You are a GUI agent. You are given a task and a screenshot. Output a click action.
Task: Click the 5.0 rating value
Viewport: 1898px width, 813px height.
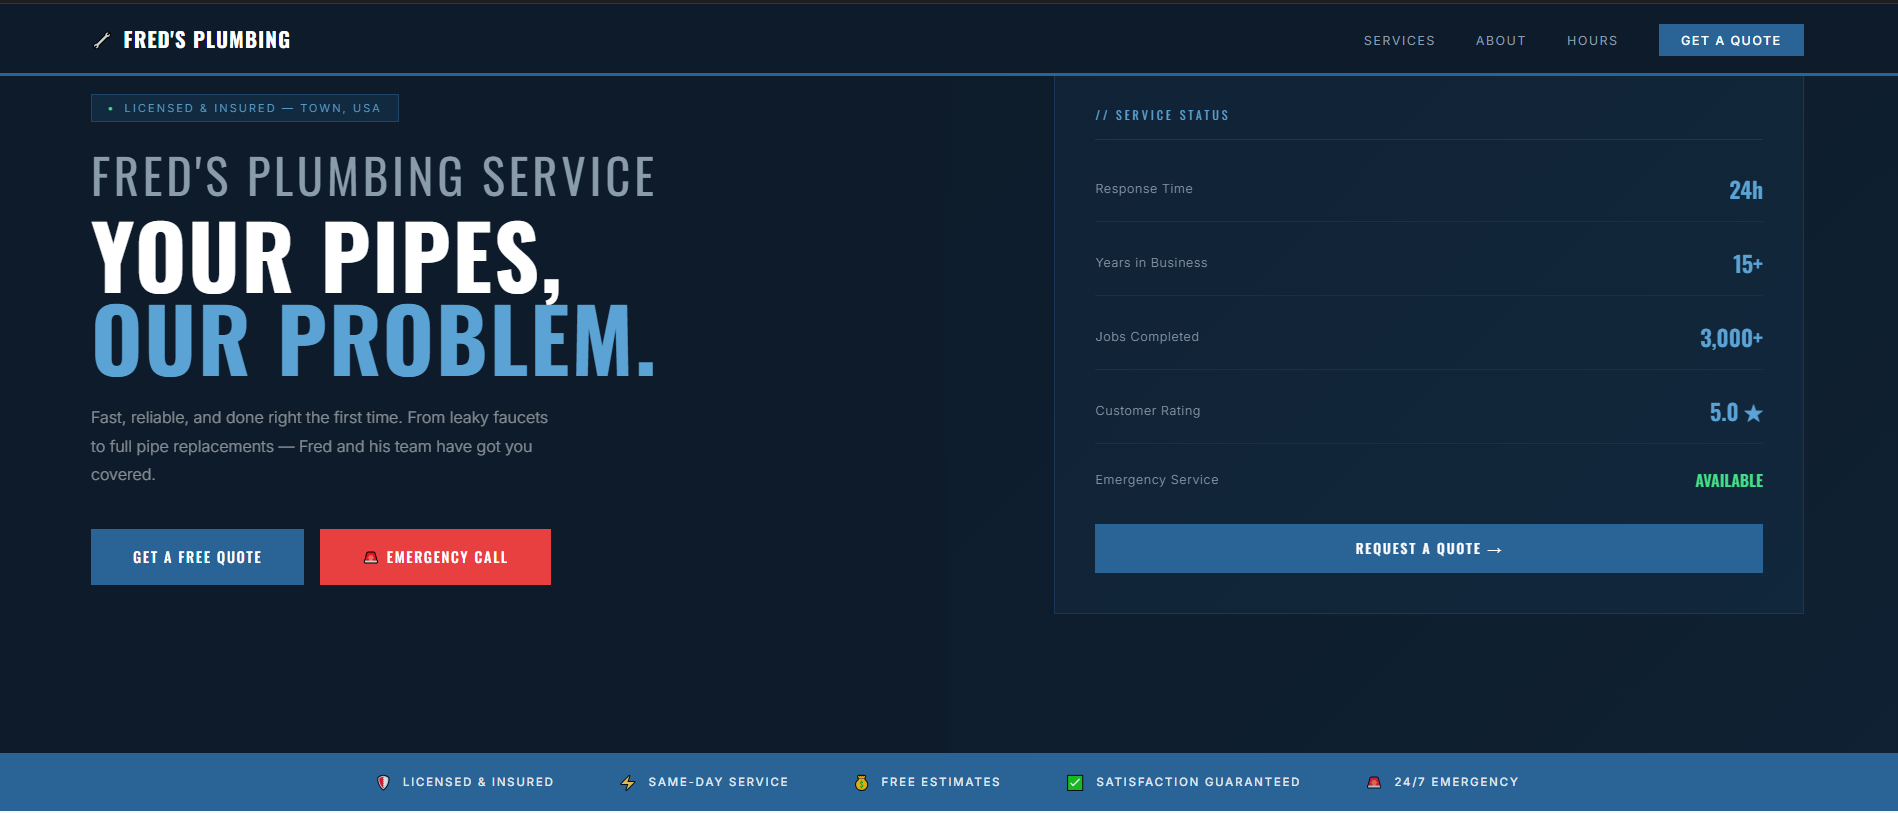point(1724,412)
